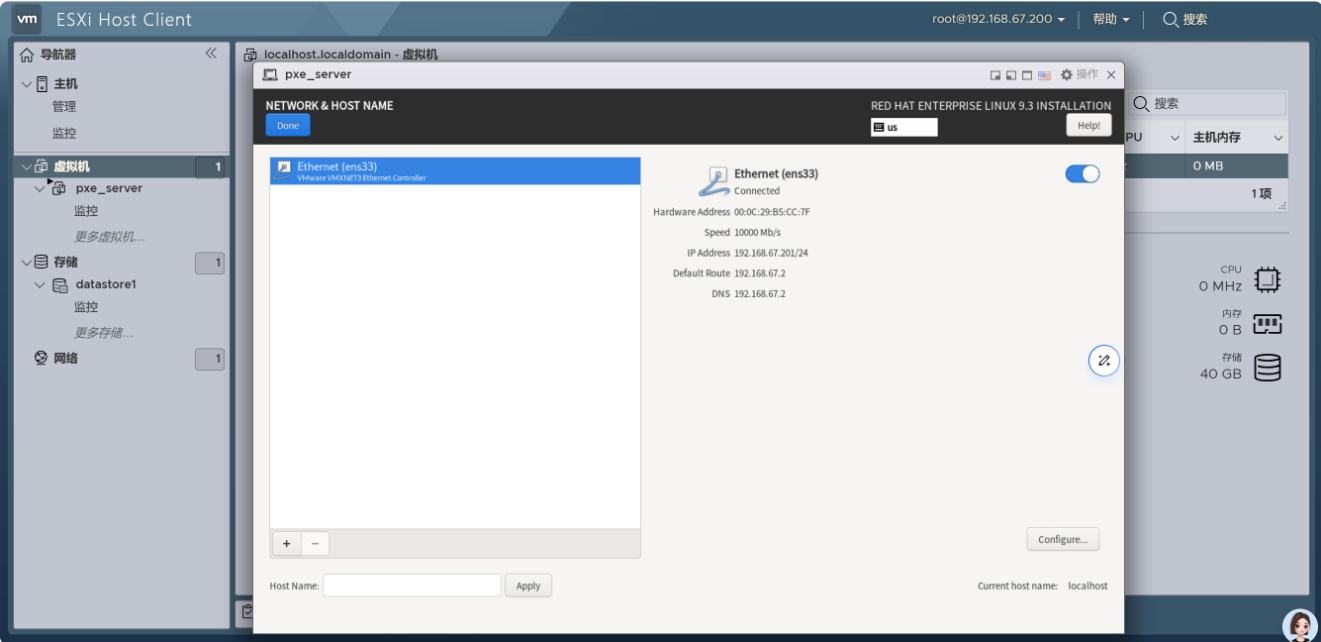Open 监控 under the host node

[64, 133]
